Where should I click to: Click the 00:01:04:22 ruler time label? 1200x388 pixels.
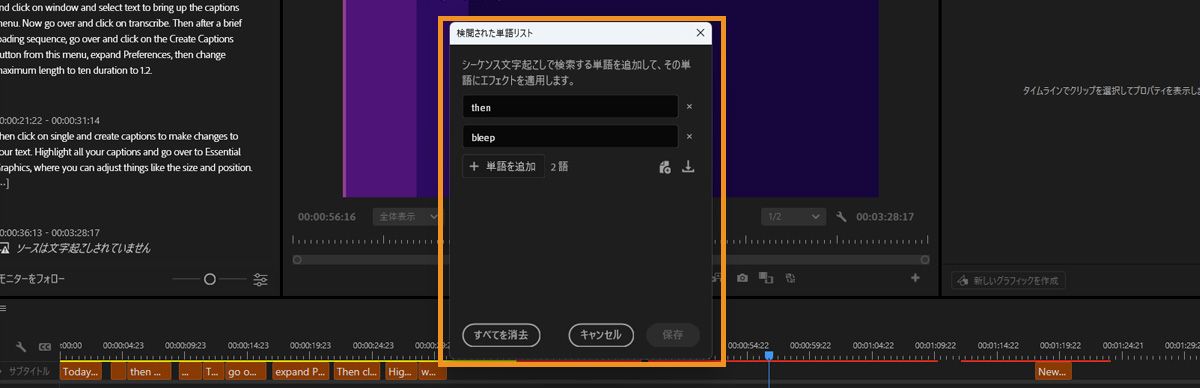coord(873,344)
